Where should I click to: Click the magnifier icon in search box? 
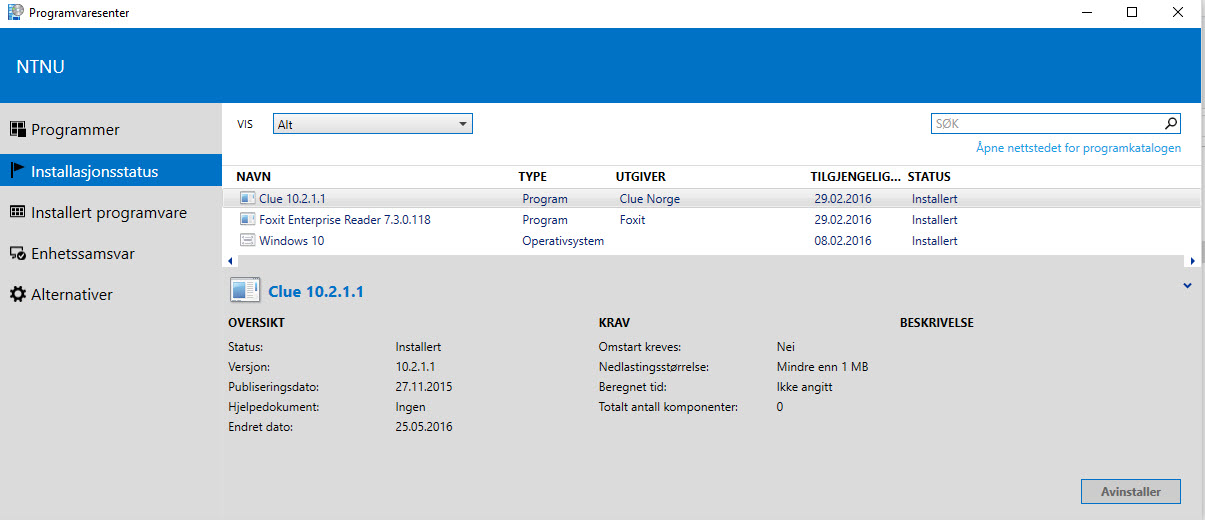(x=1171, y=124)
